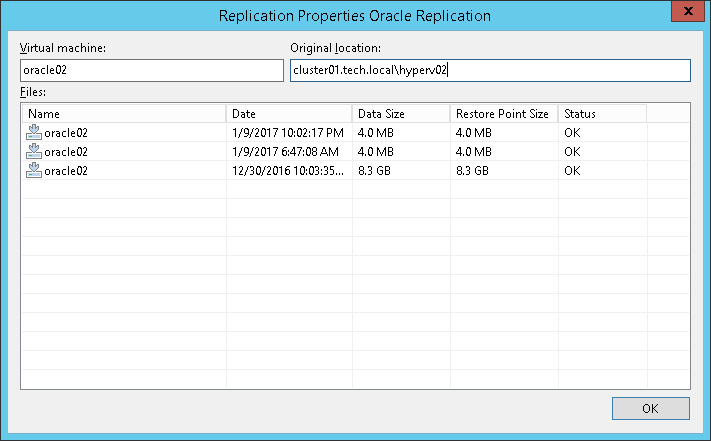This screenshot has width=711, height=441.
Task: Click OK status of the 6:47:08 AM row
Action: 572,151
